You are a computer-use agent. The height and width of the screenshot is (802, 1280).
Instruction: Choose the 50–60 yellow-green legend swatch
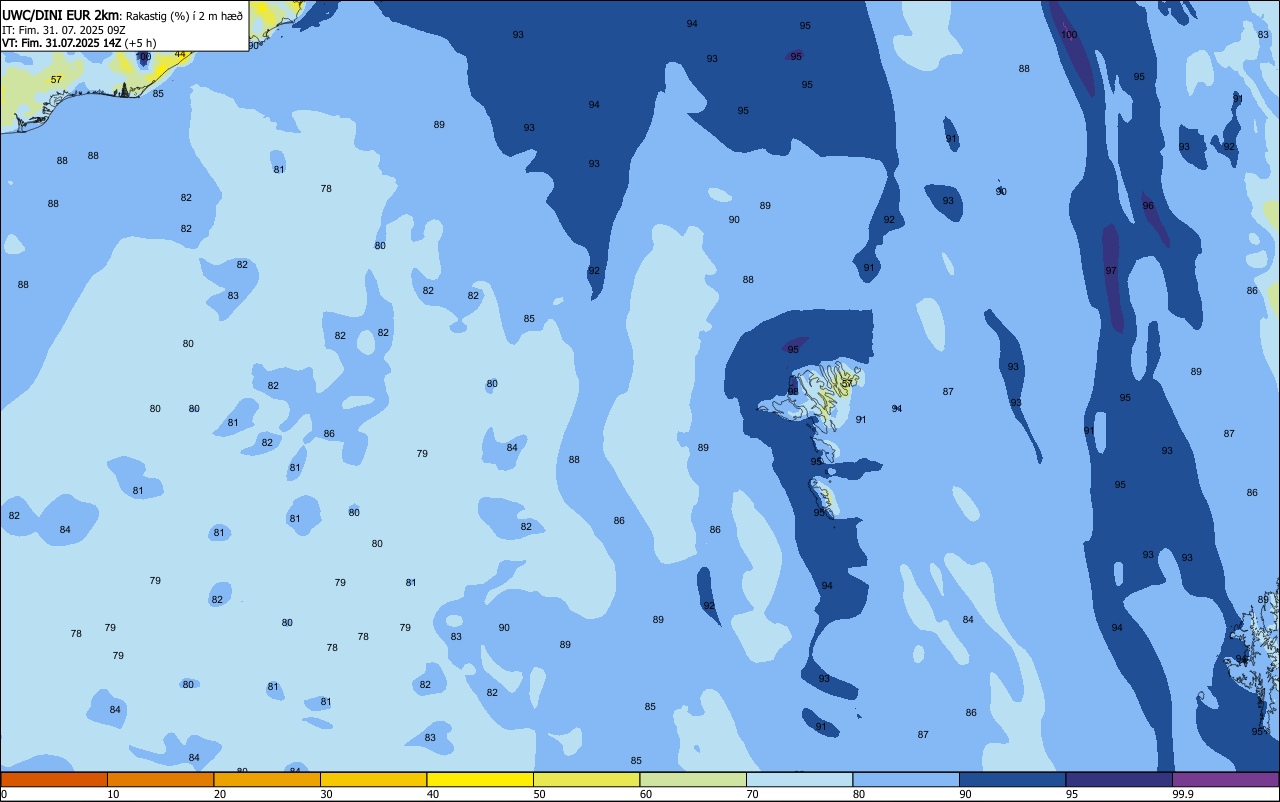point(586,779)
